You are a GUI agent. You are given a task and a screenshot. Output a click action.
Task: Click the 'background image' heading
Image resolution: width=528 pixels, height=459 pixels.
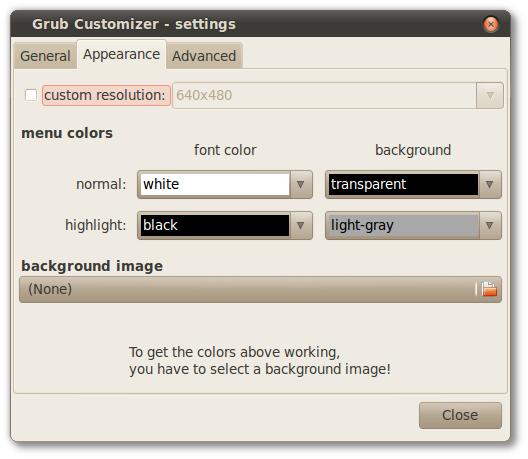point(92,266)
